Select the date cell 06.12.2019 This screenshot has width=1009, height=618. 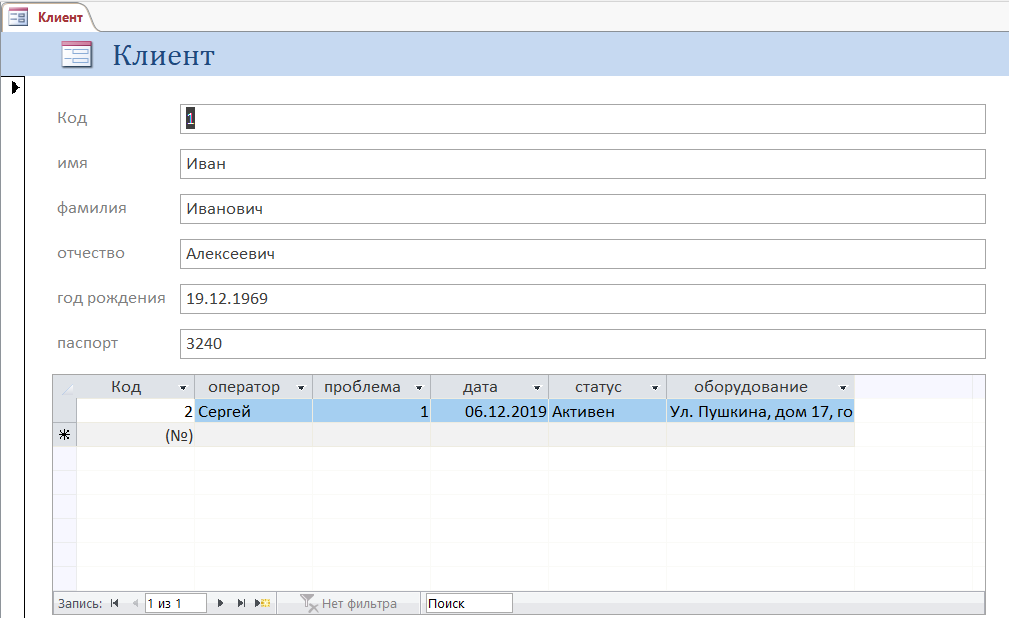[489, 411]
